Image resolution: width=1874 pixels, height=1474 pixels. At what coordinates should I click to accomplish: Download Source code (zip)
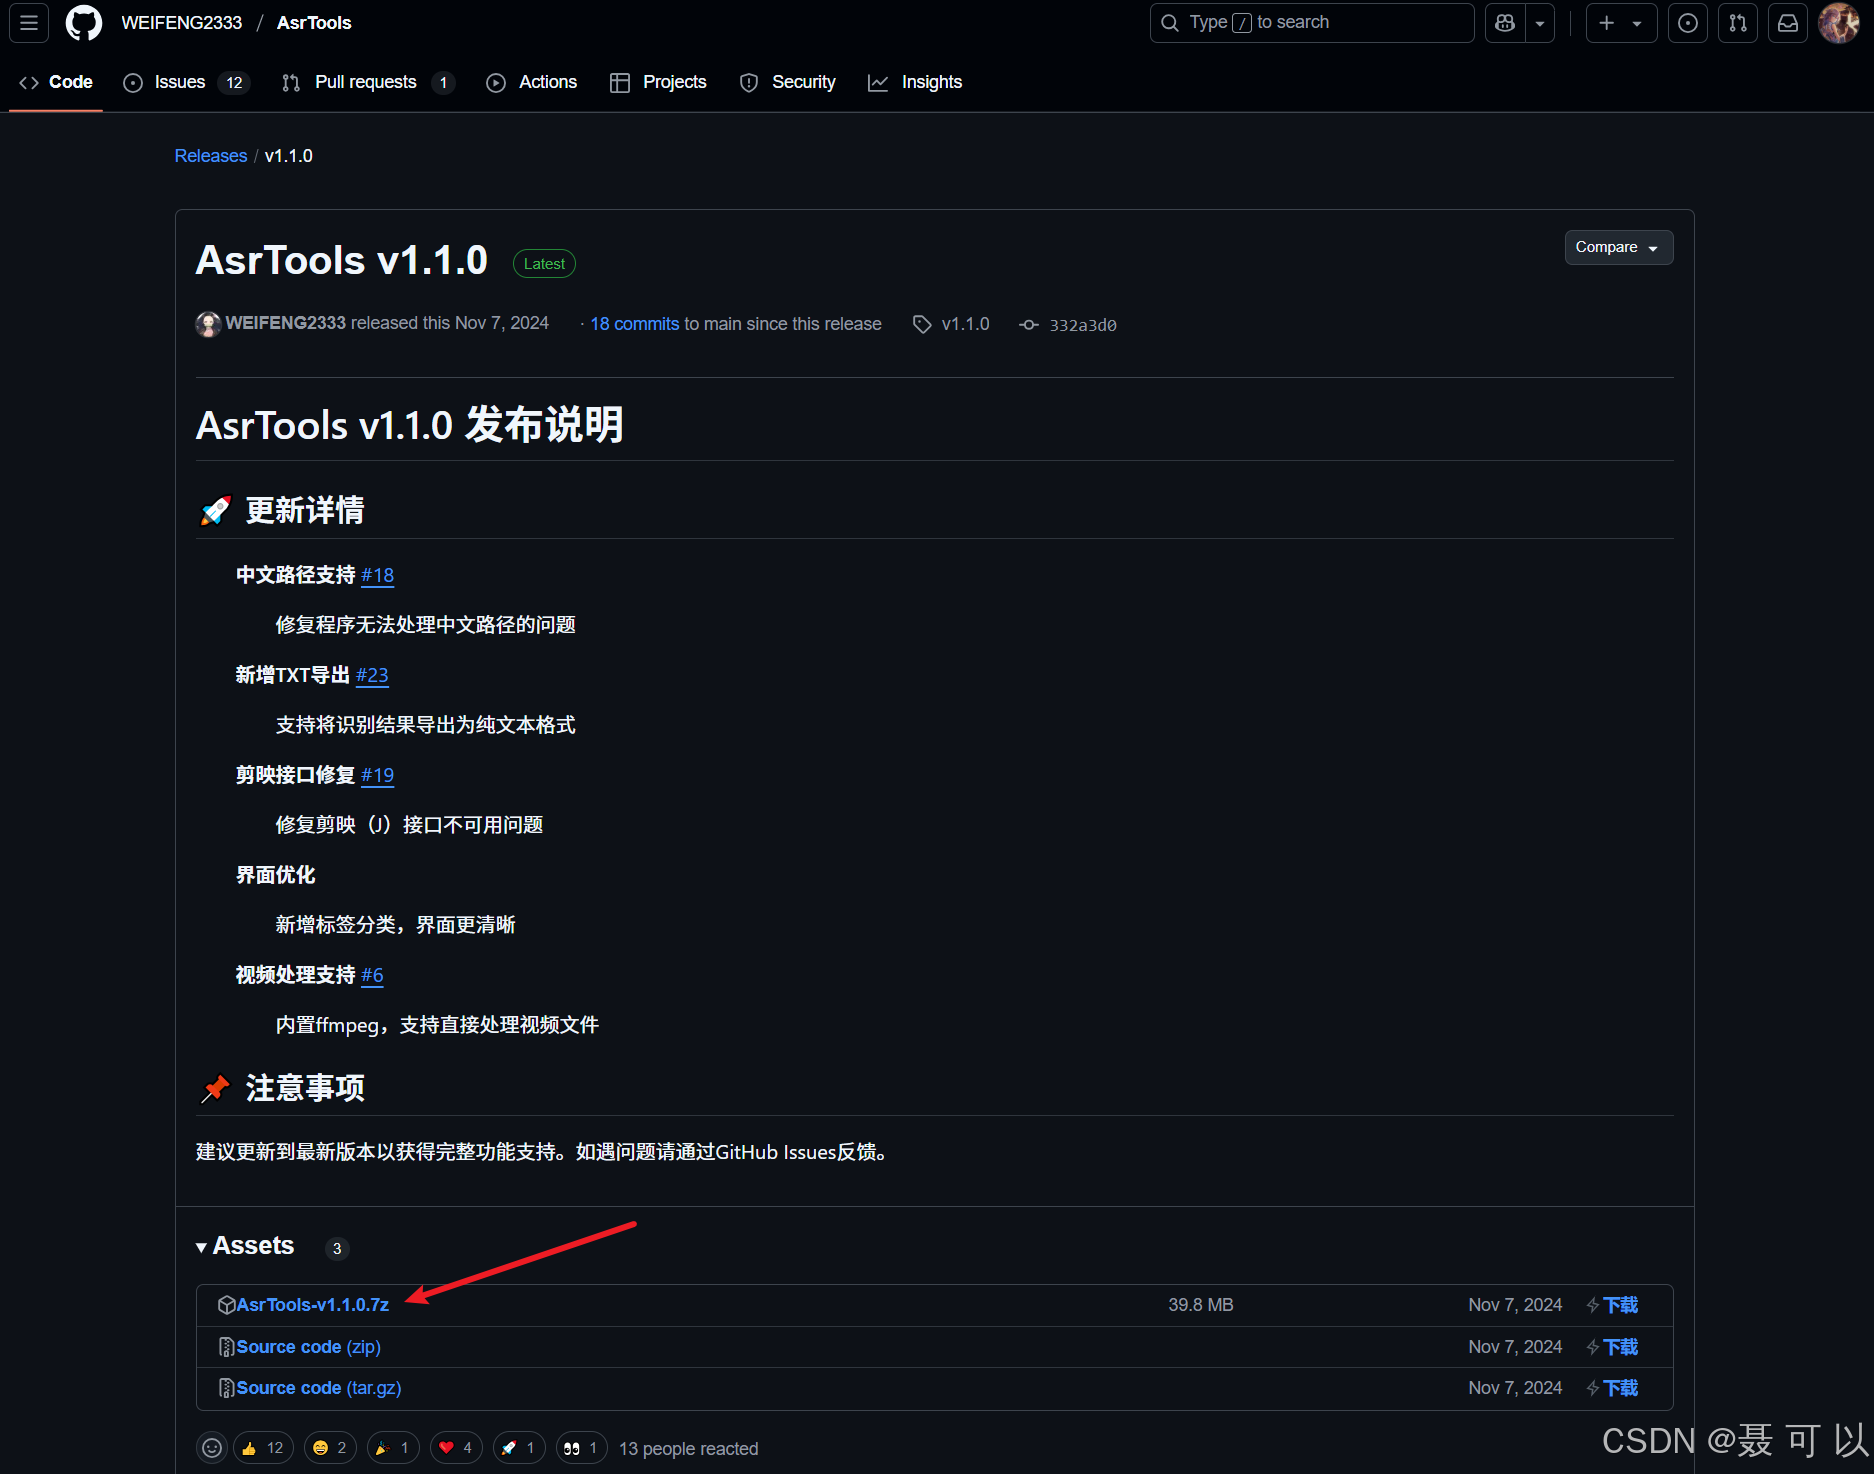pyautogui.click(x=308, y=1347)
